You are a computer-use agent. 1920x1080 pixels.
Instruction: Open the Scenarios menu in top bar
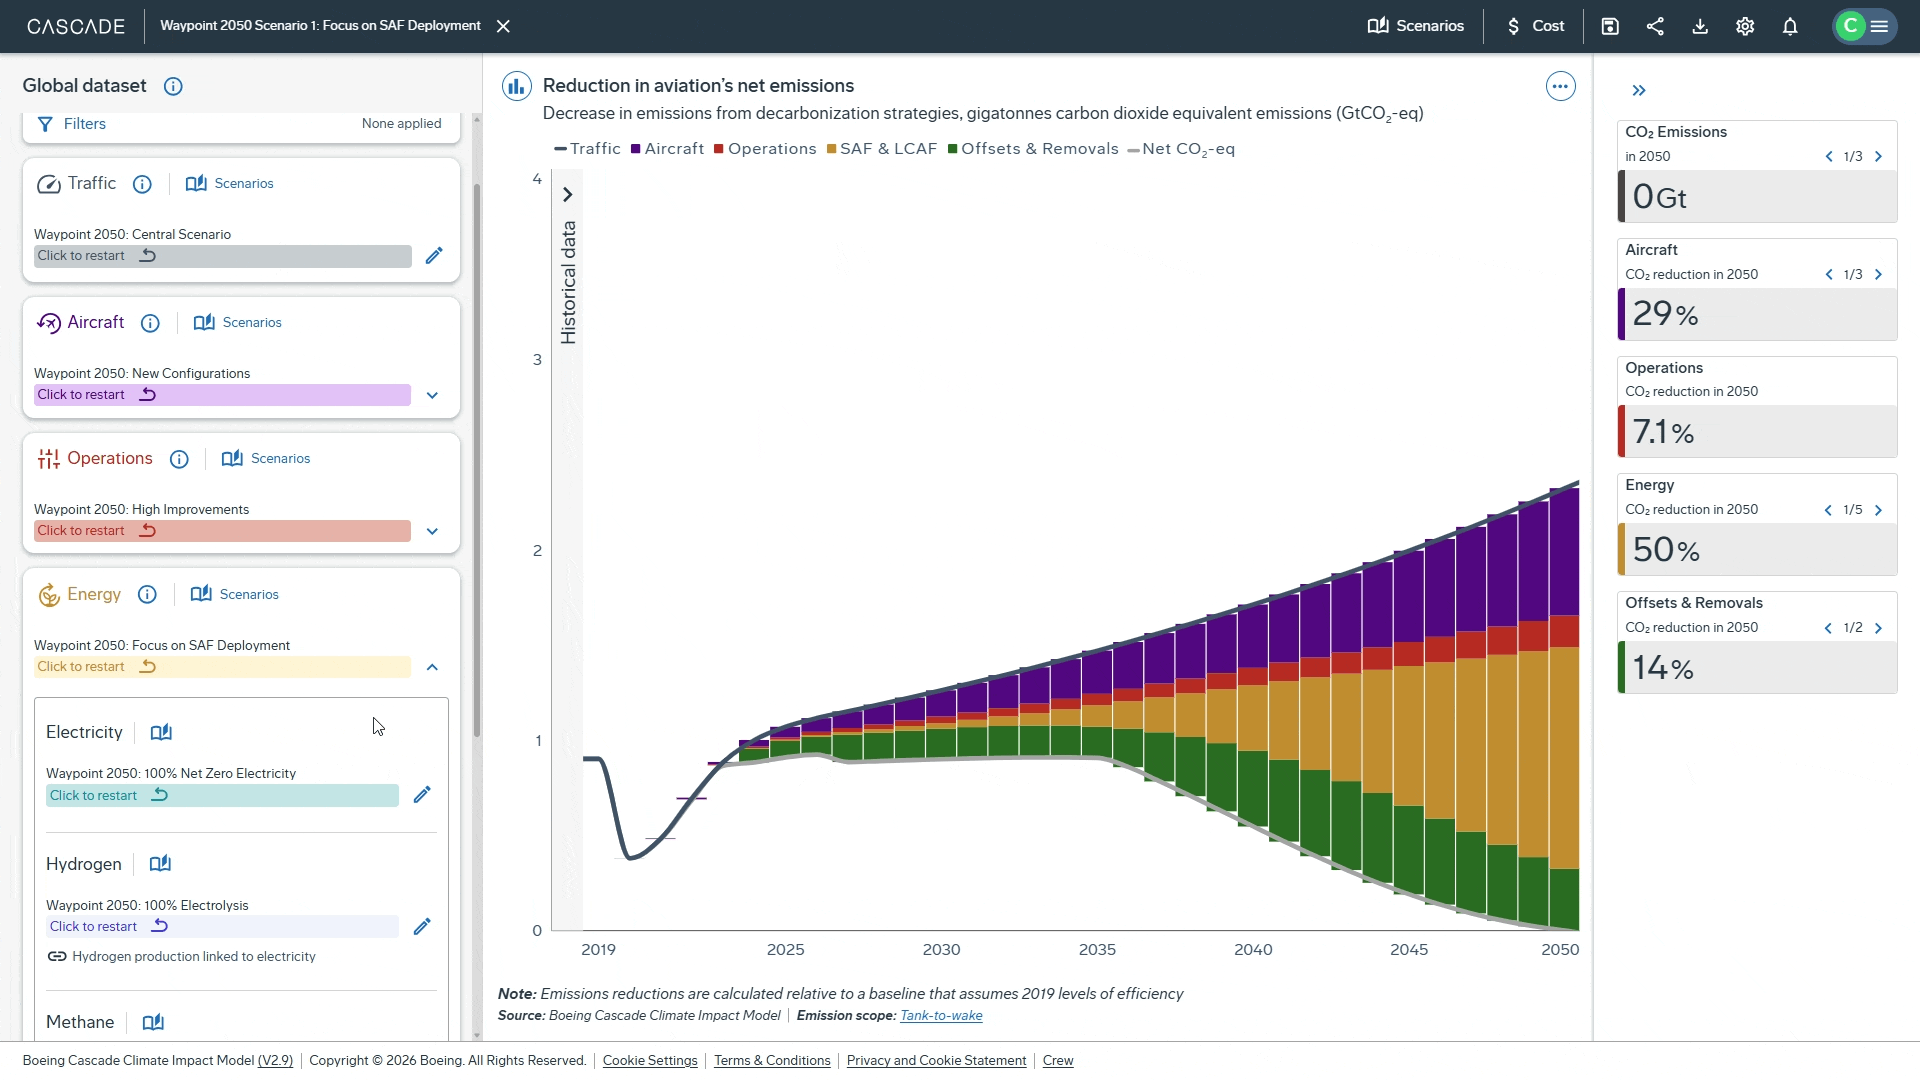click(x=1415, y=26)
